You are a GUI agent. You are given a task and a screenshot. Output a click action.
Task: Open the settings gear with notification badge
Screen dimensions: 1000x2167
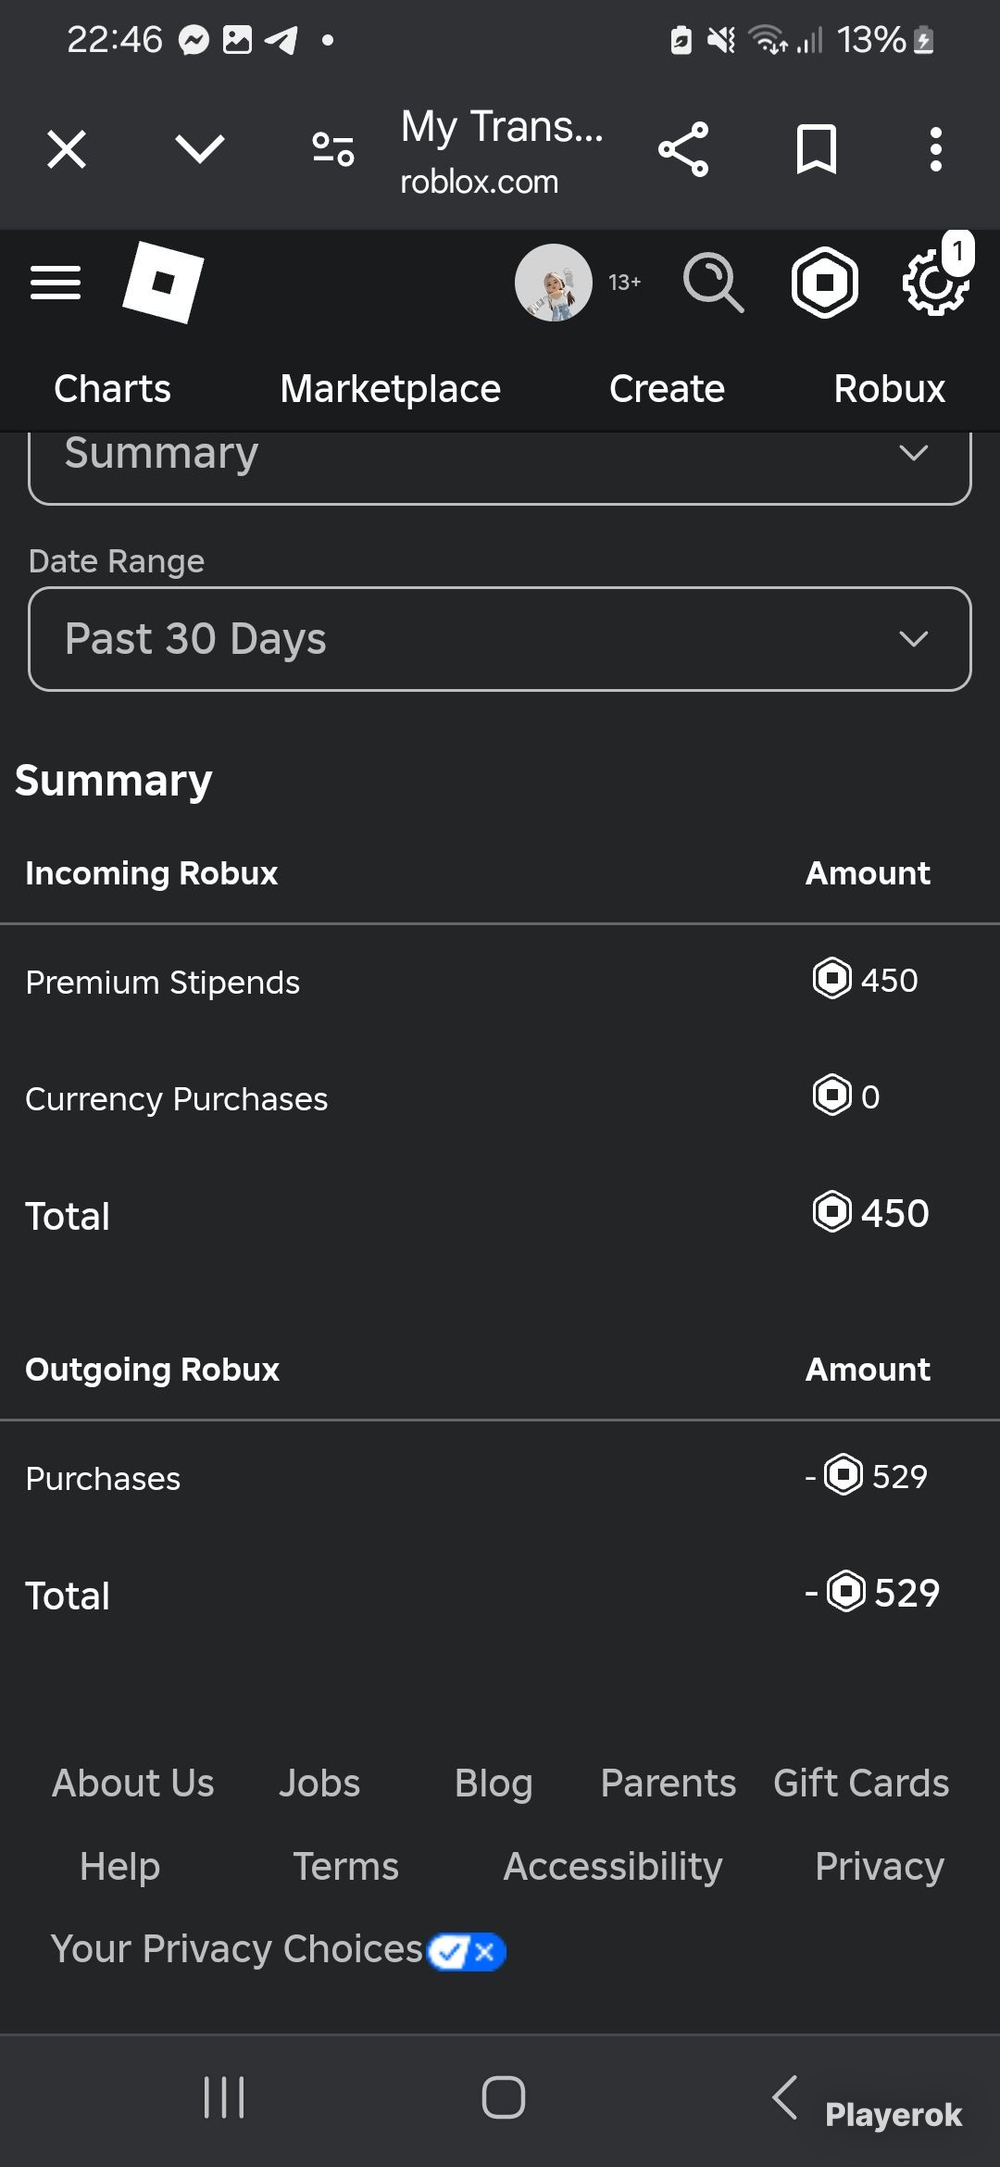[x=936, y=280]
